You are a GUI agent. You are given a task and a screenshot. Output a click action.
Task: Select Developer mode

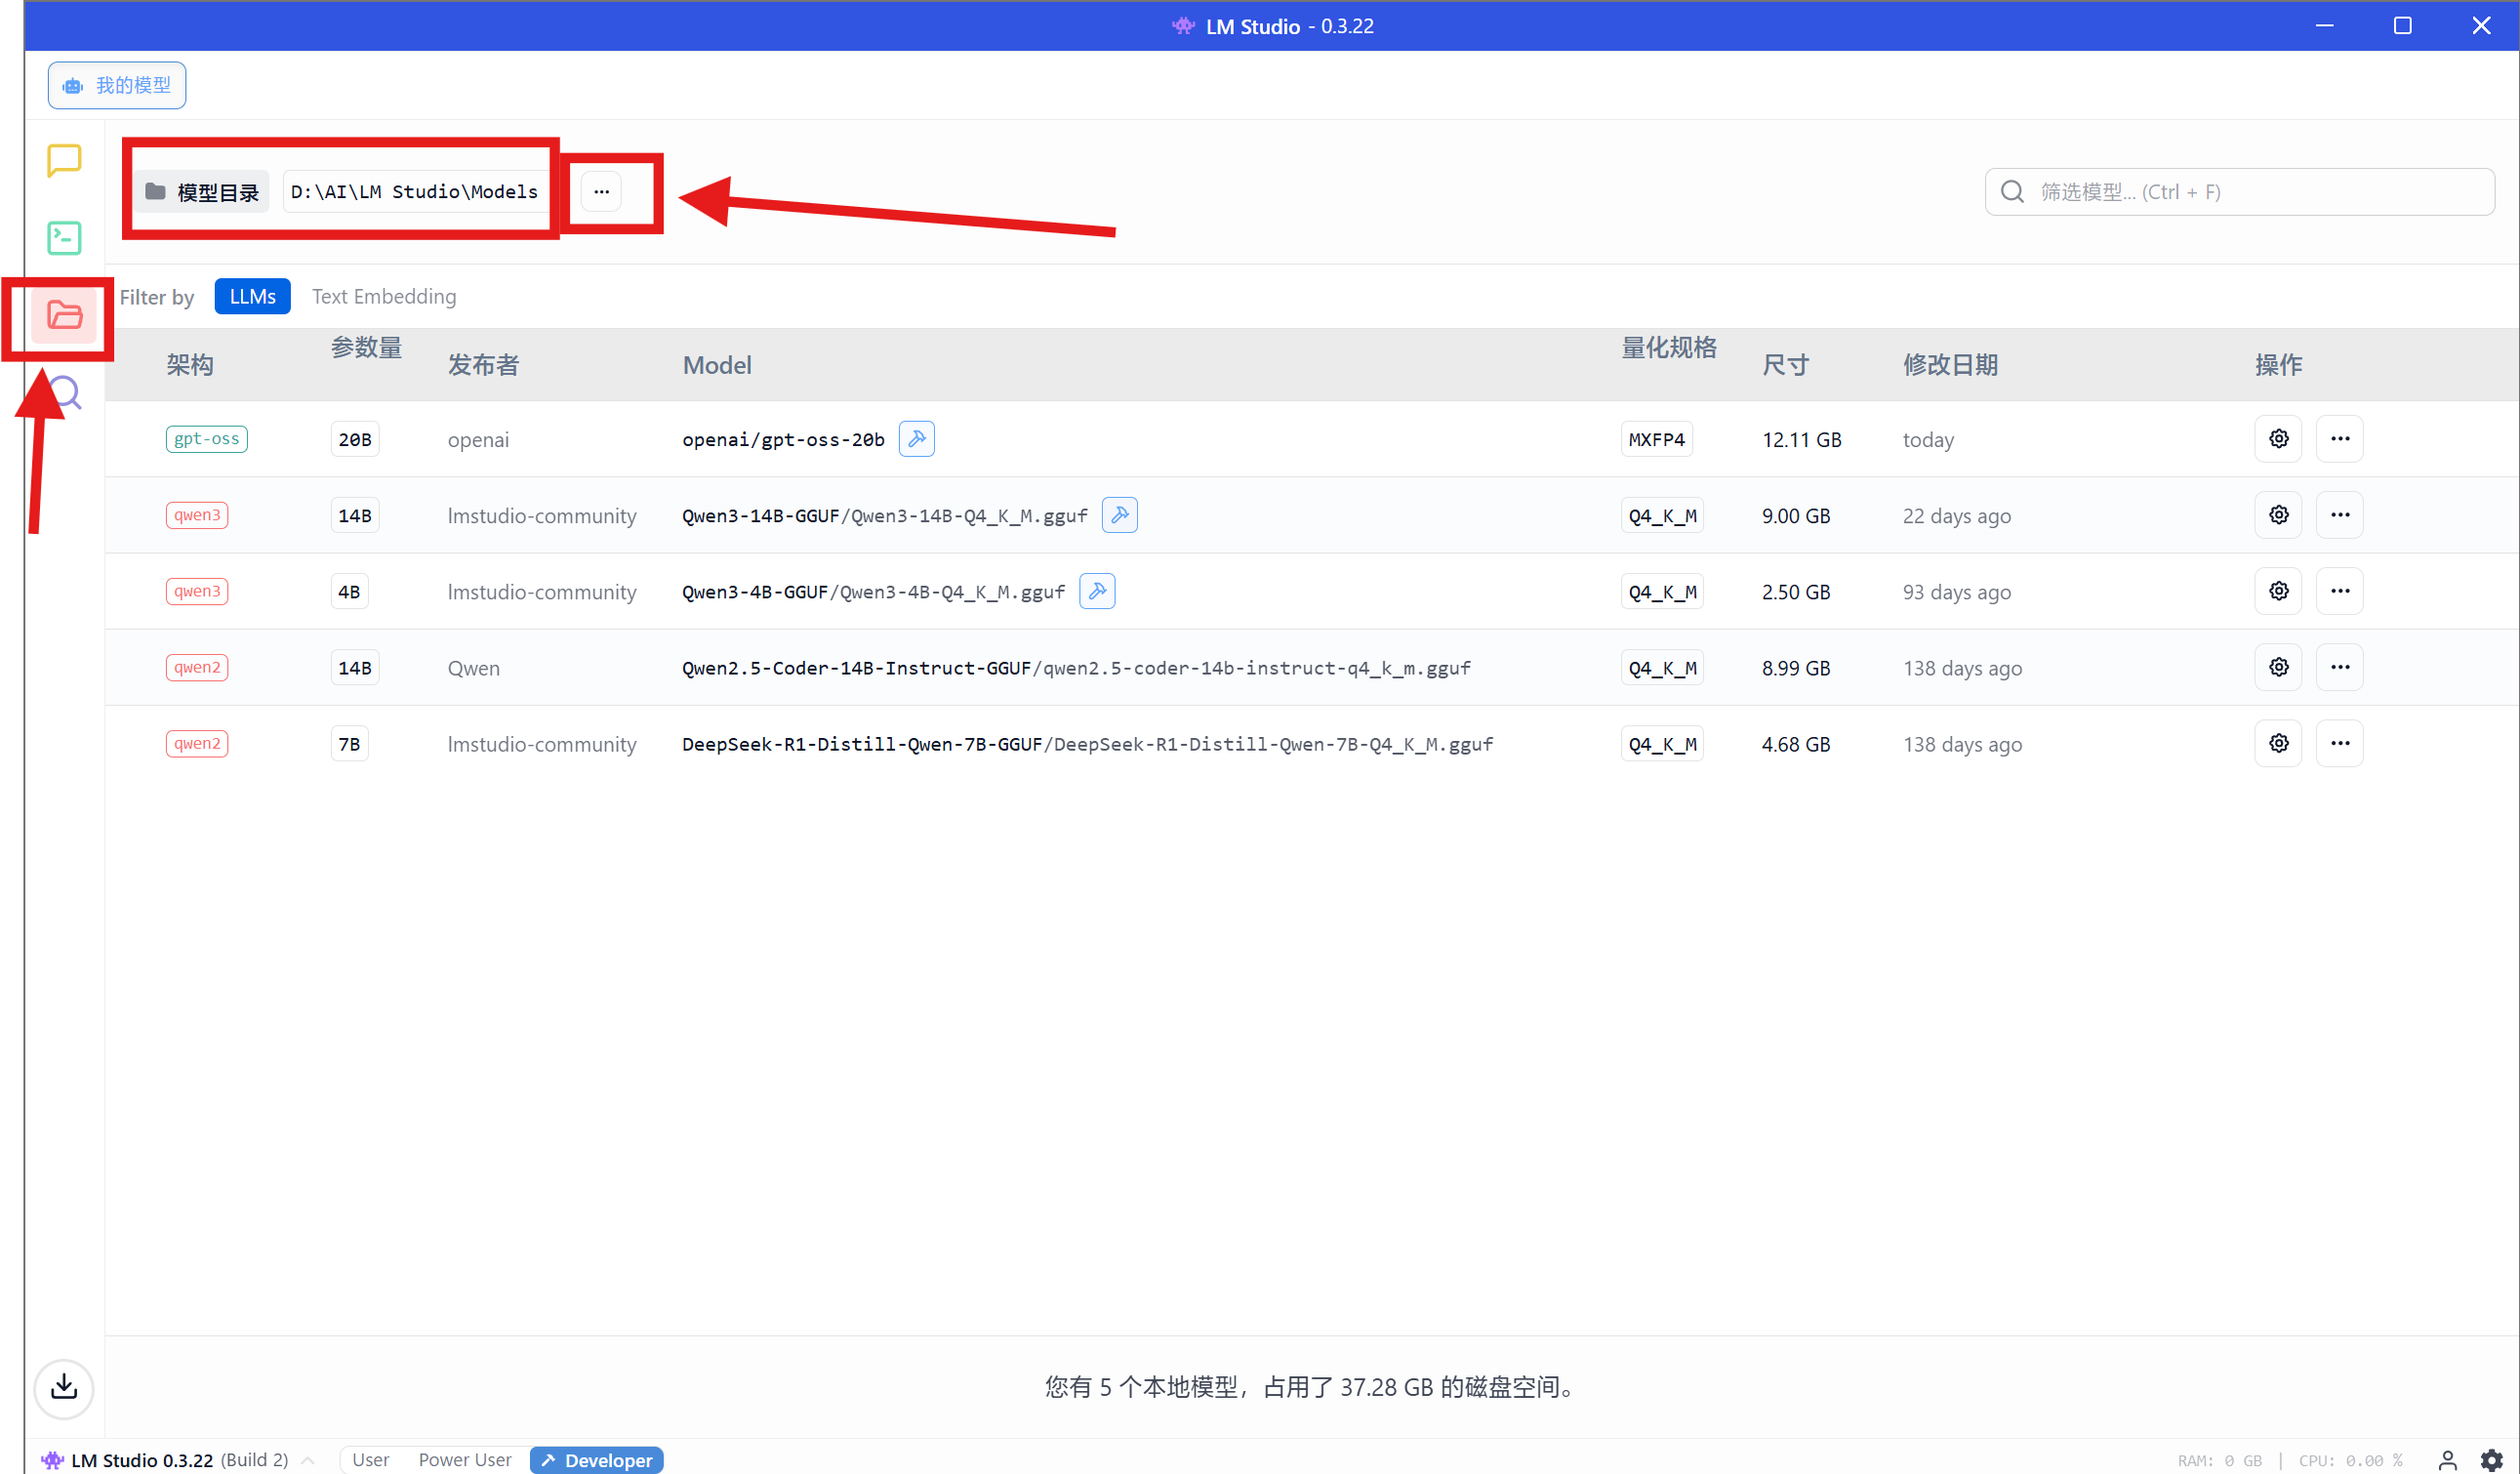(597, 1460)
